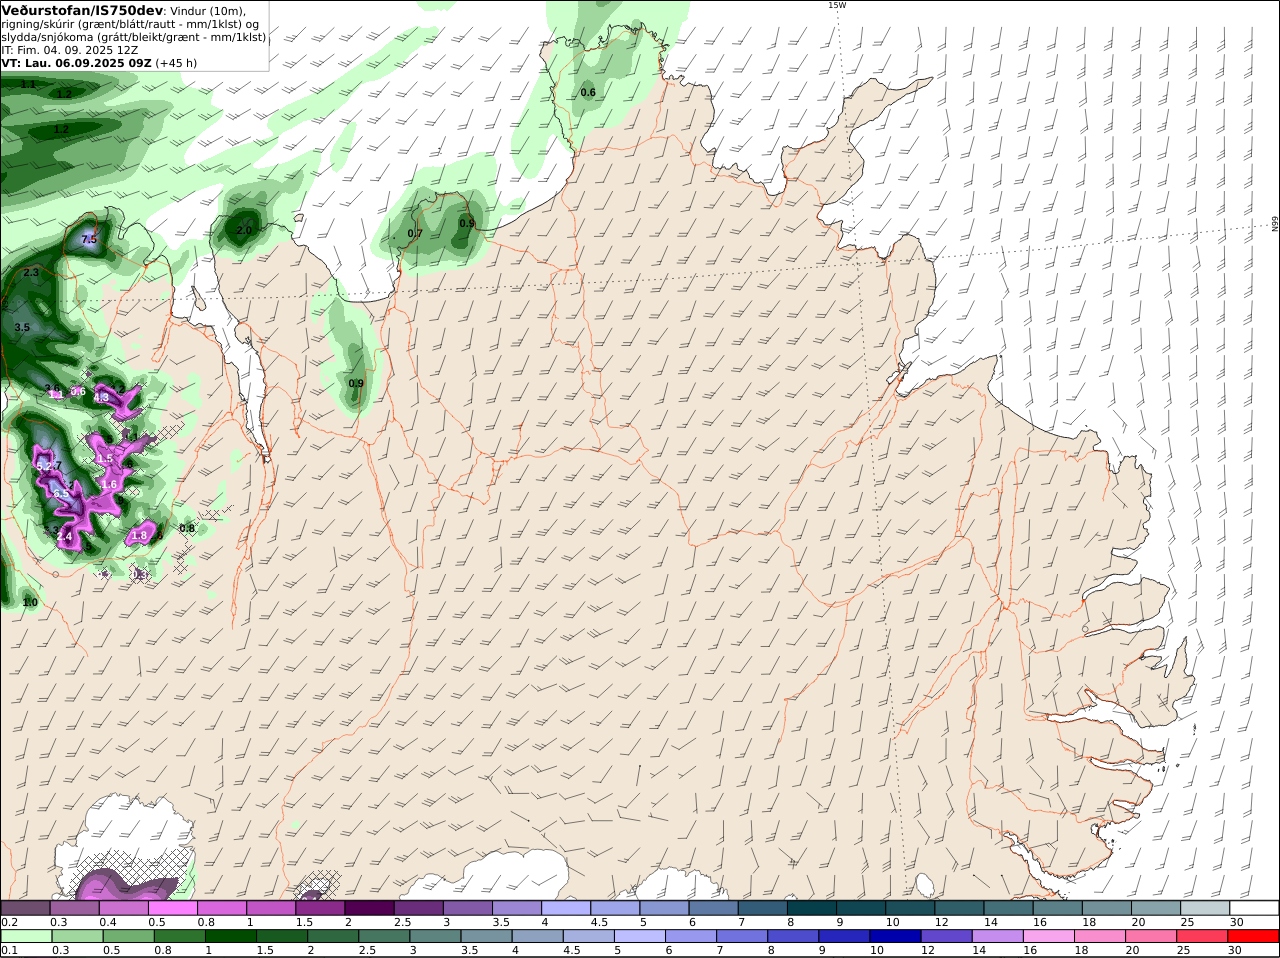Click the 15W longitude label
This screenshot has height=958, width=1280.
836,5
